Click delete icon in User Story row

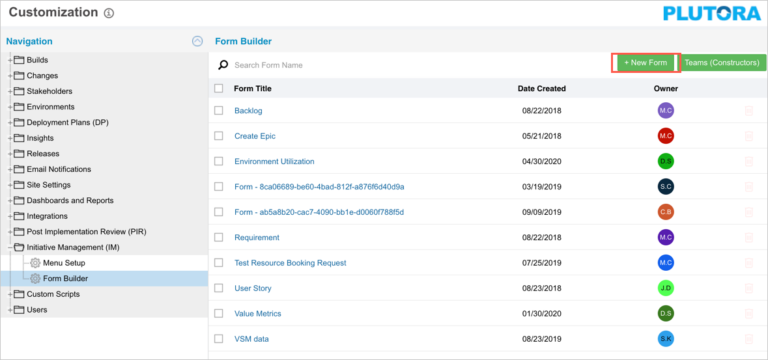748,288
